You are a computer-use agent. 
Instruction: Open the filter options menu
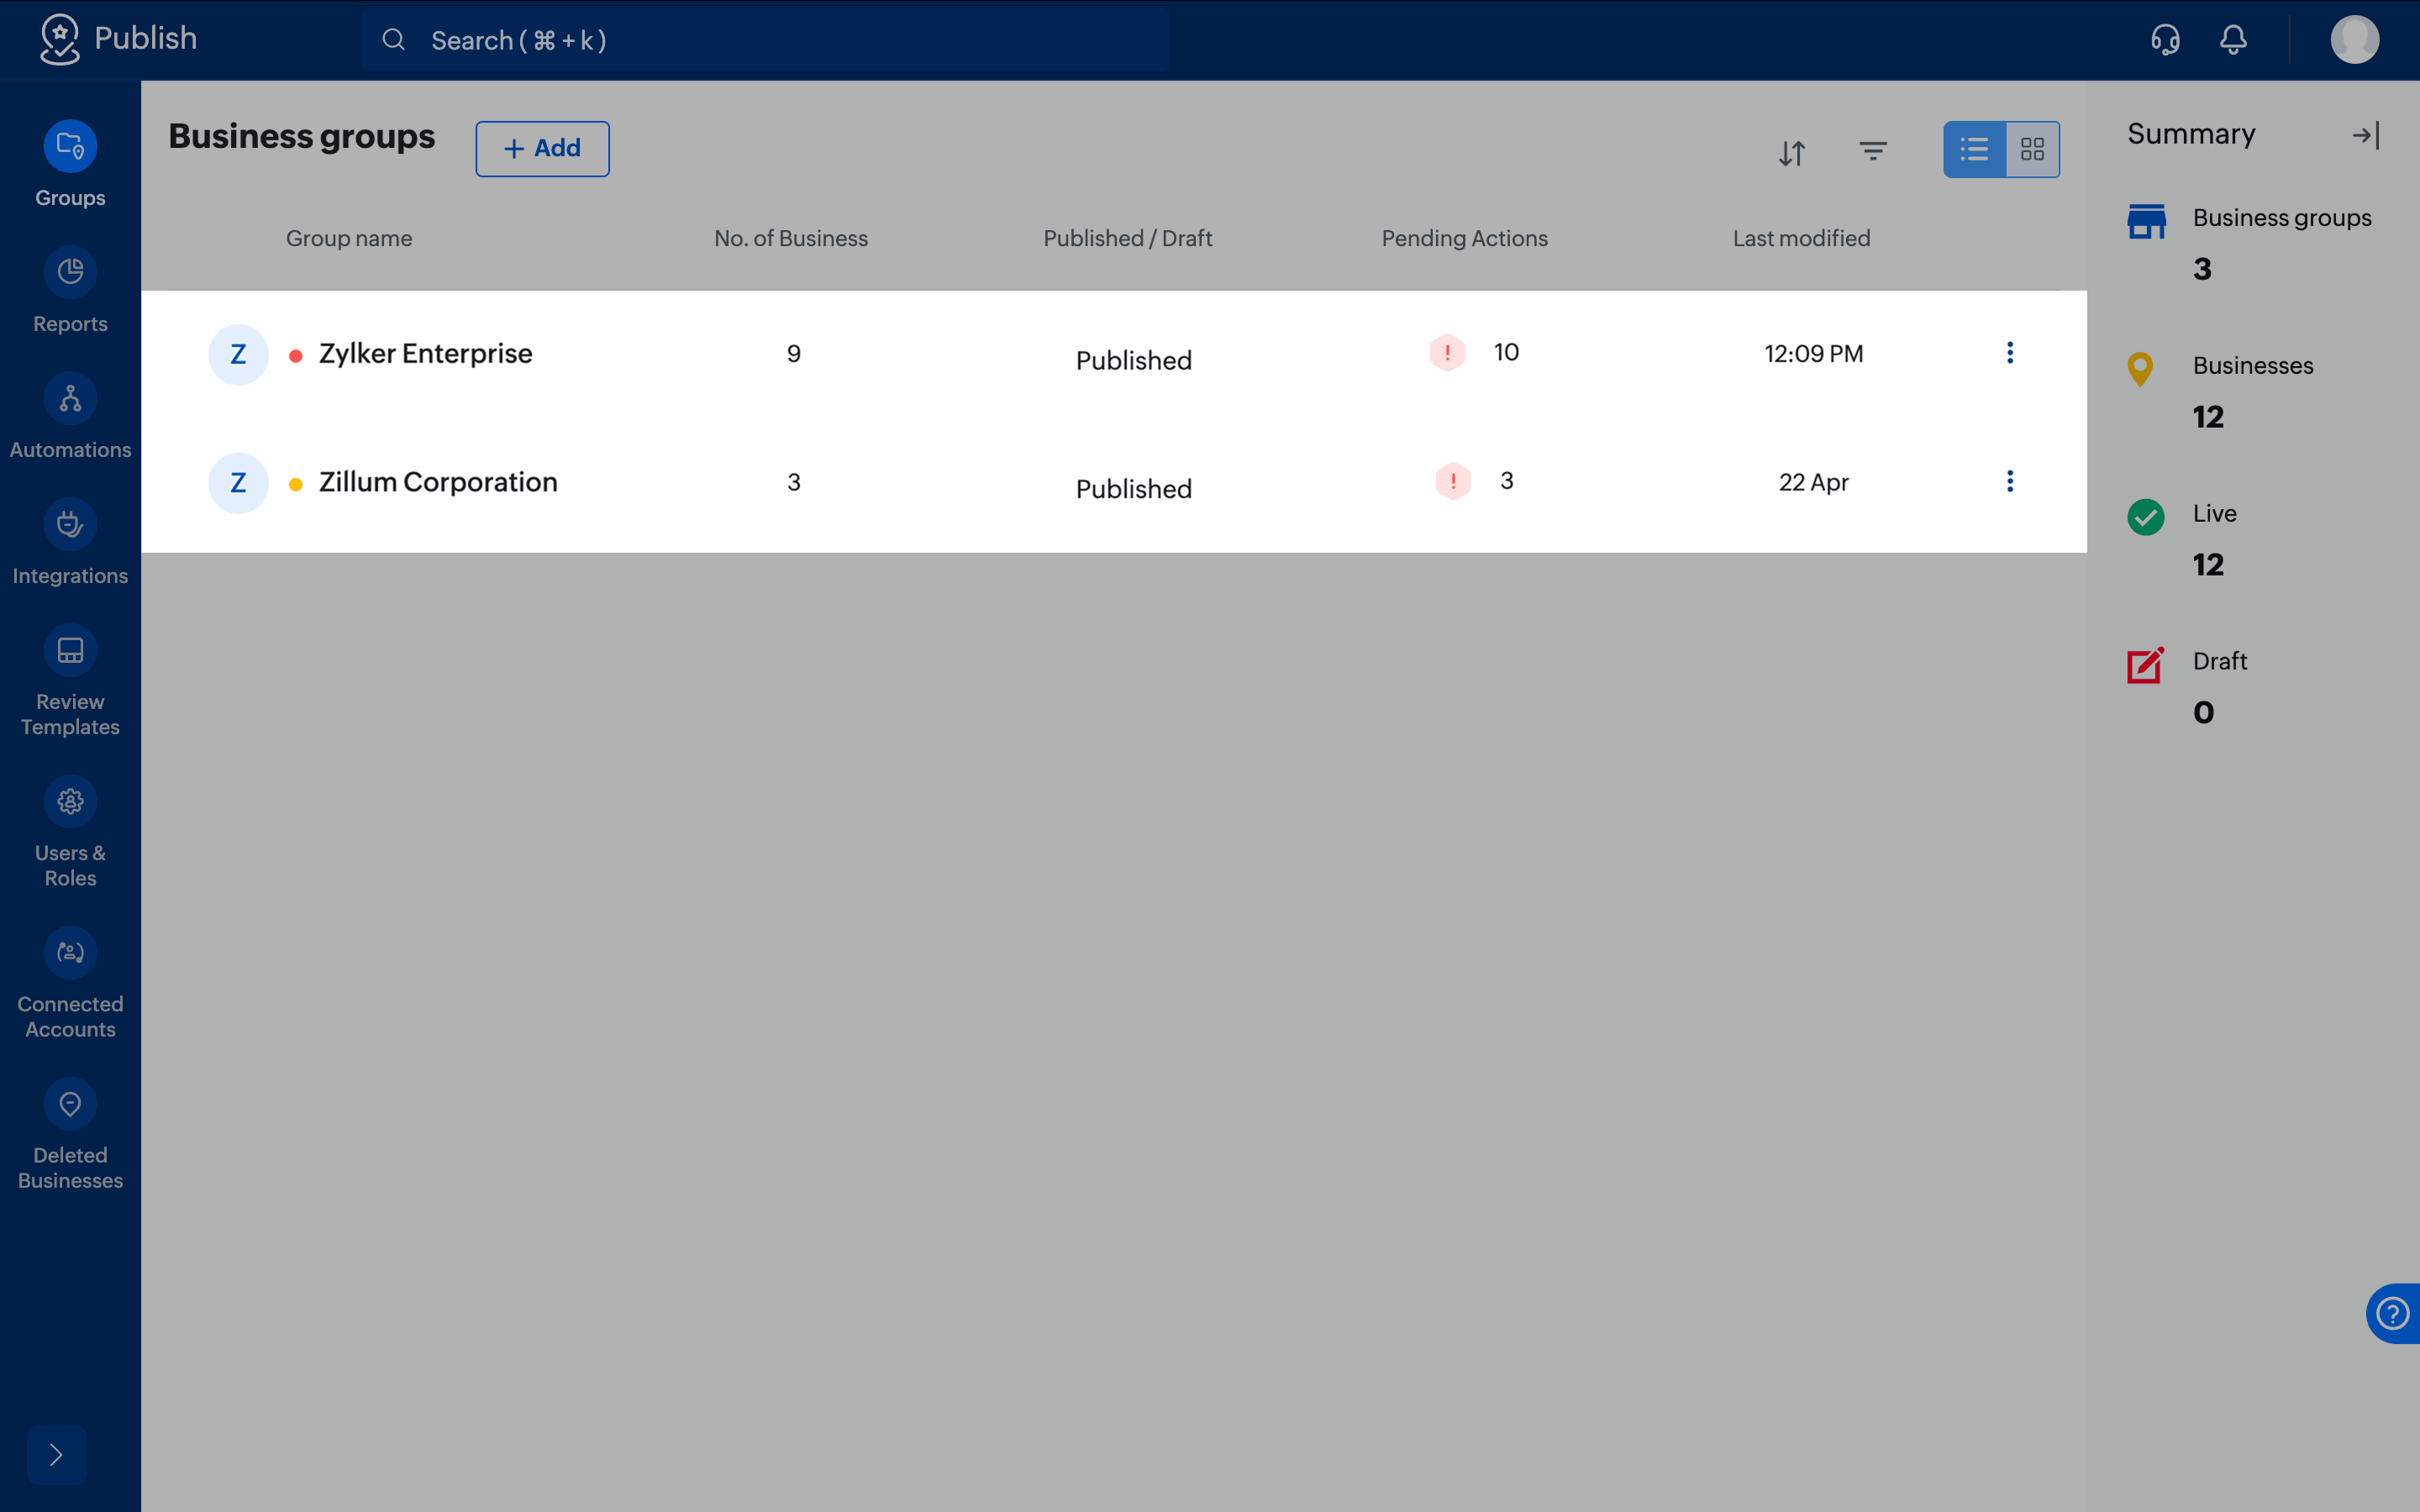1873,151
